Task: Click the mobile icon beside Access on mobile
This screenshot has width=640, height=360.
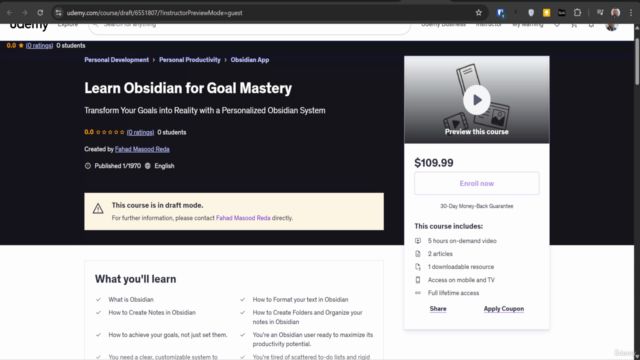Action: (418, 280)
